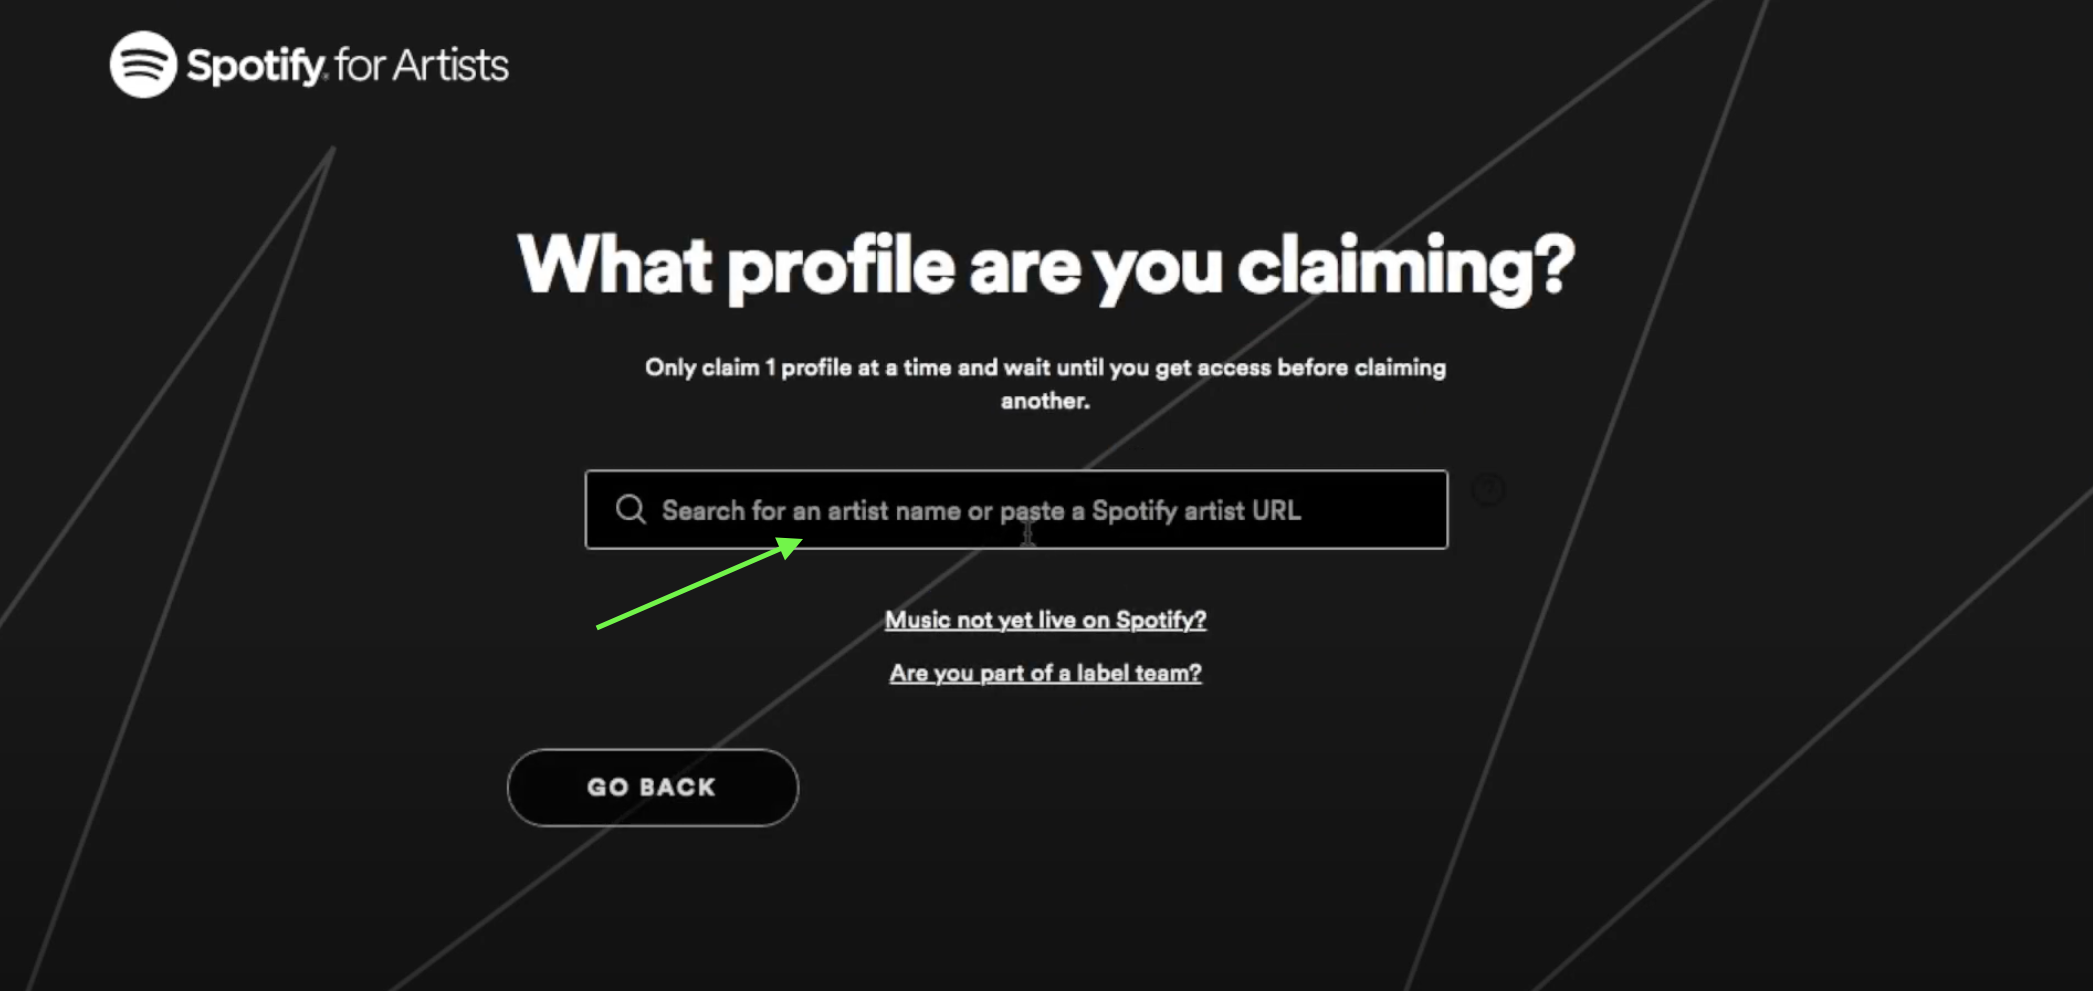This screenshot has width=2093, height=991.
Task: Focus the artist name search field
Action: click(x=1016, y=509)
